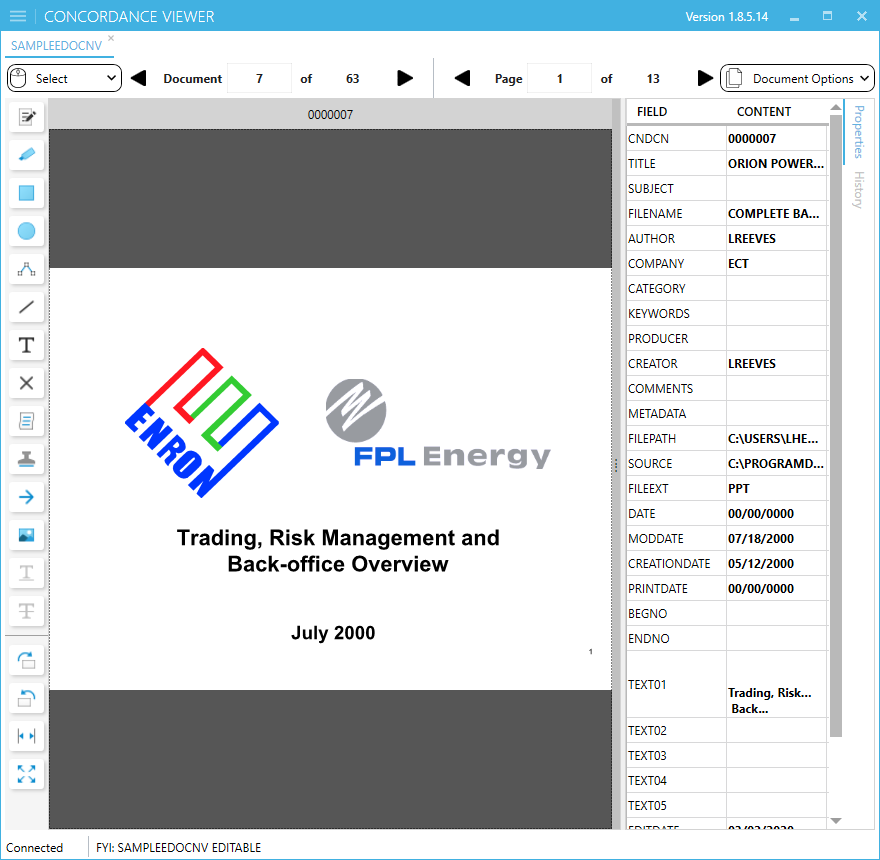Advance to the next page
This screenshot has width=880, height=860.
tap(705, 78)
